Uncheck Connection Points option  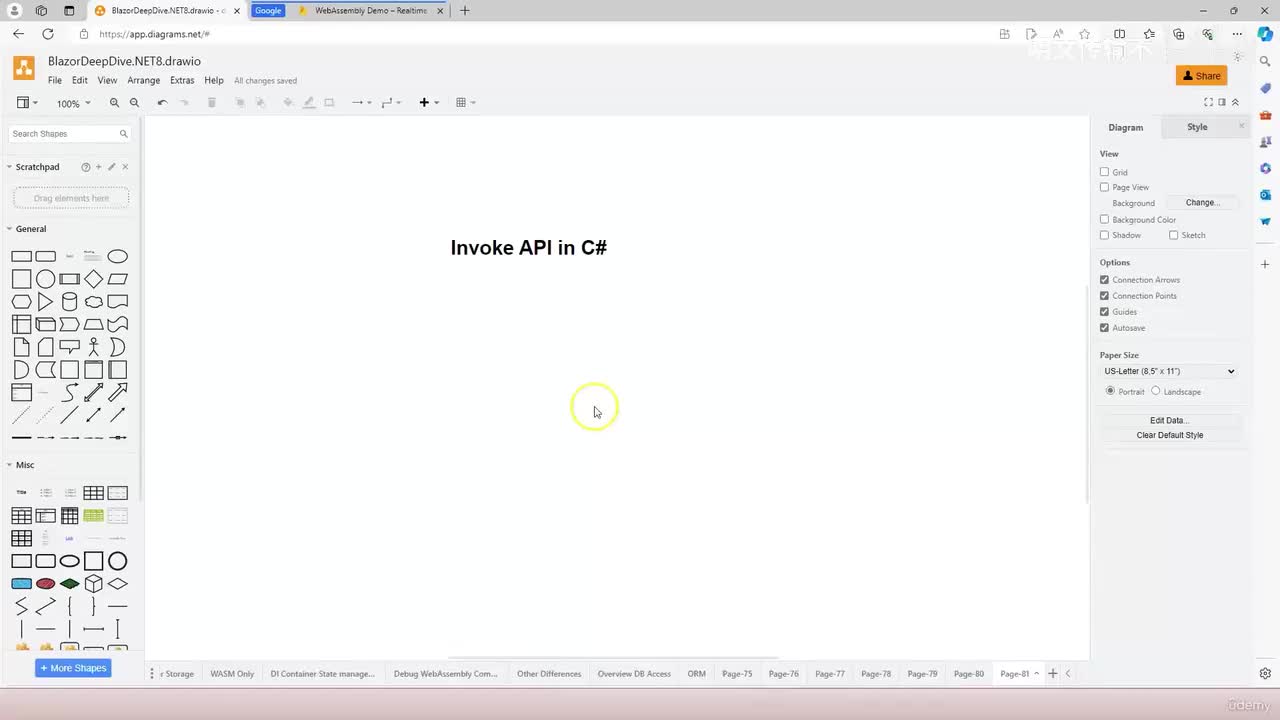(x=1104, y=296)
